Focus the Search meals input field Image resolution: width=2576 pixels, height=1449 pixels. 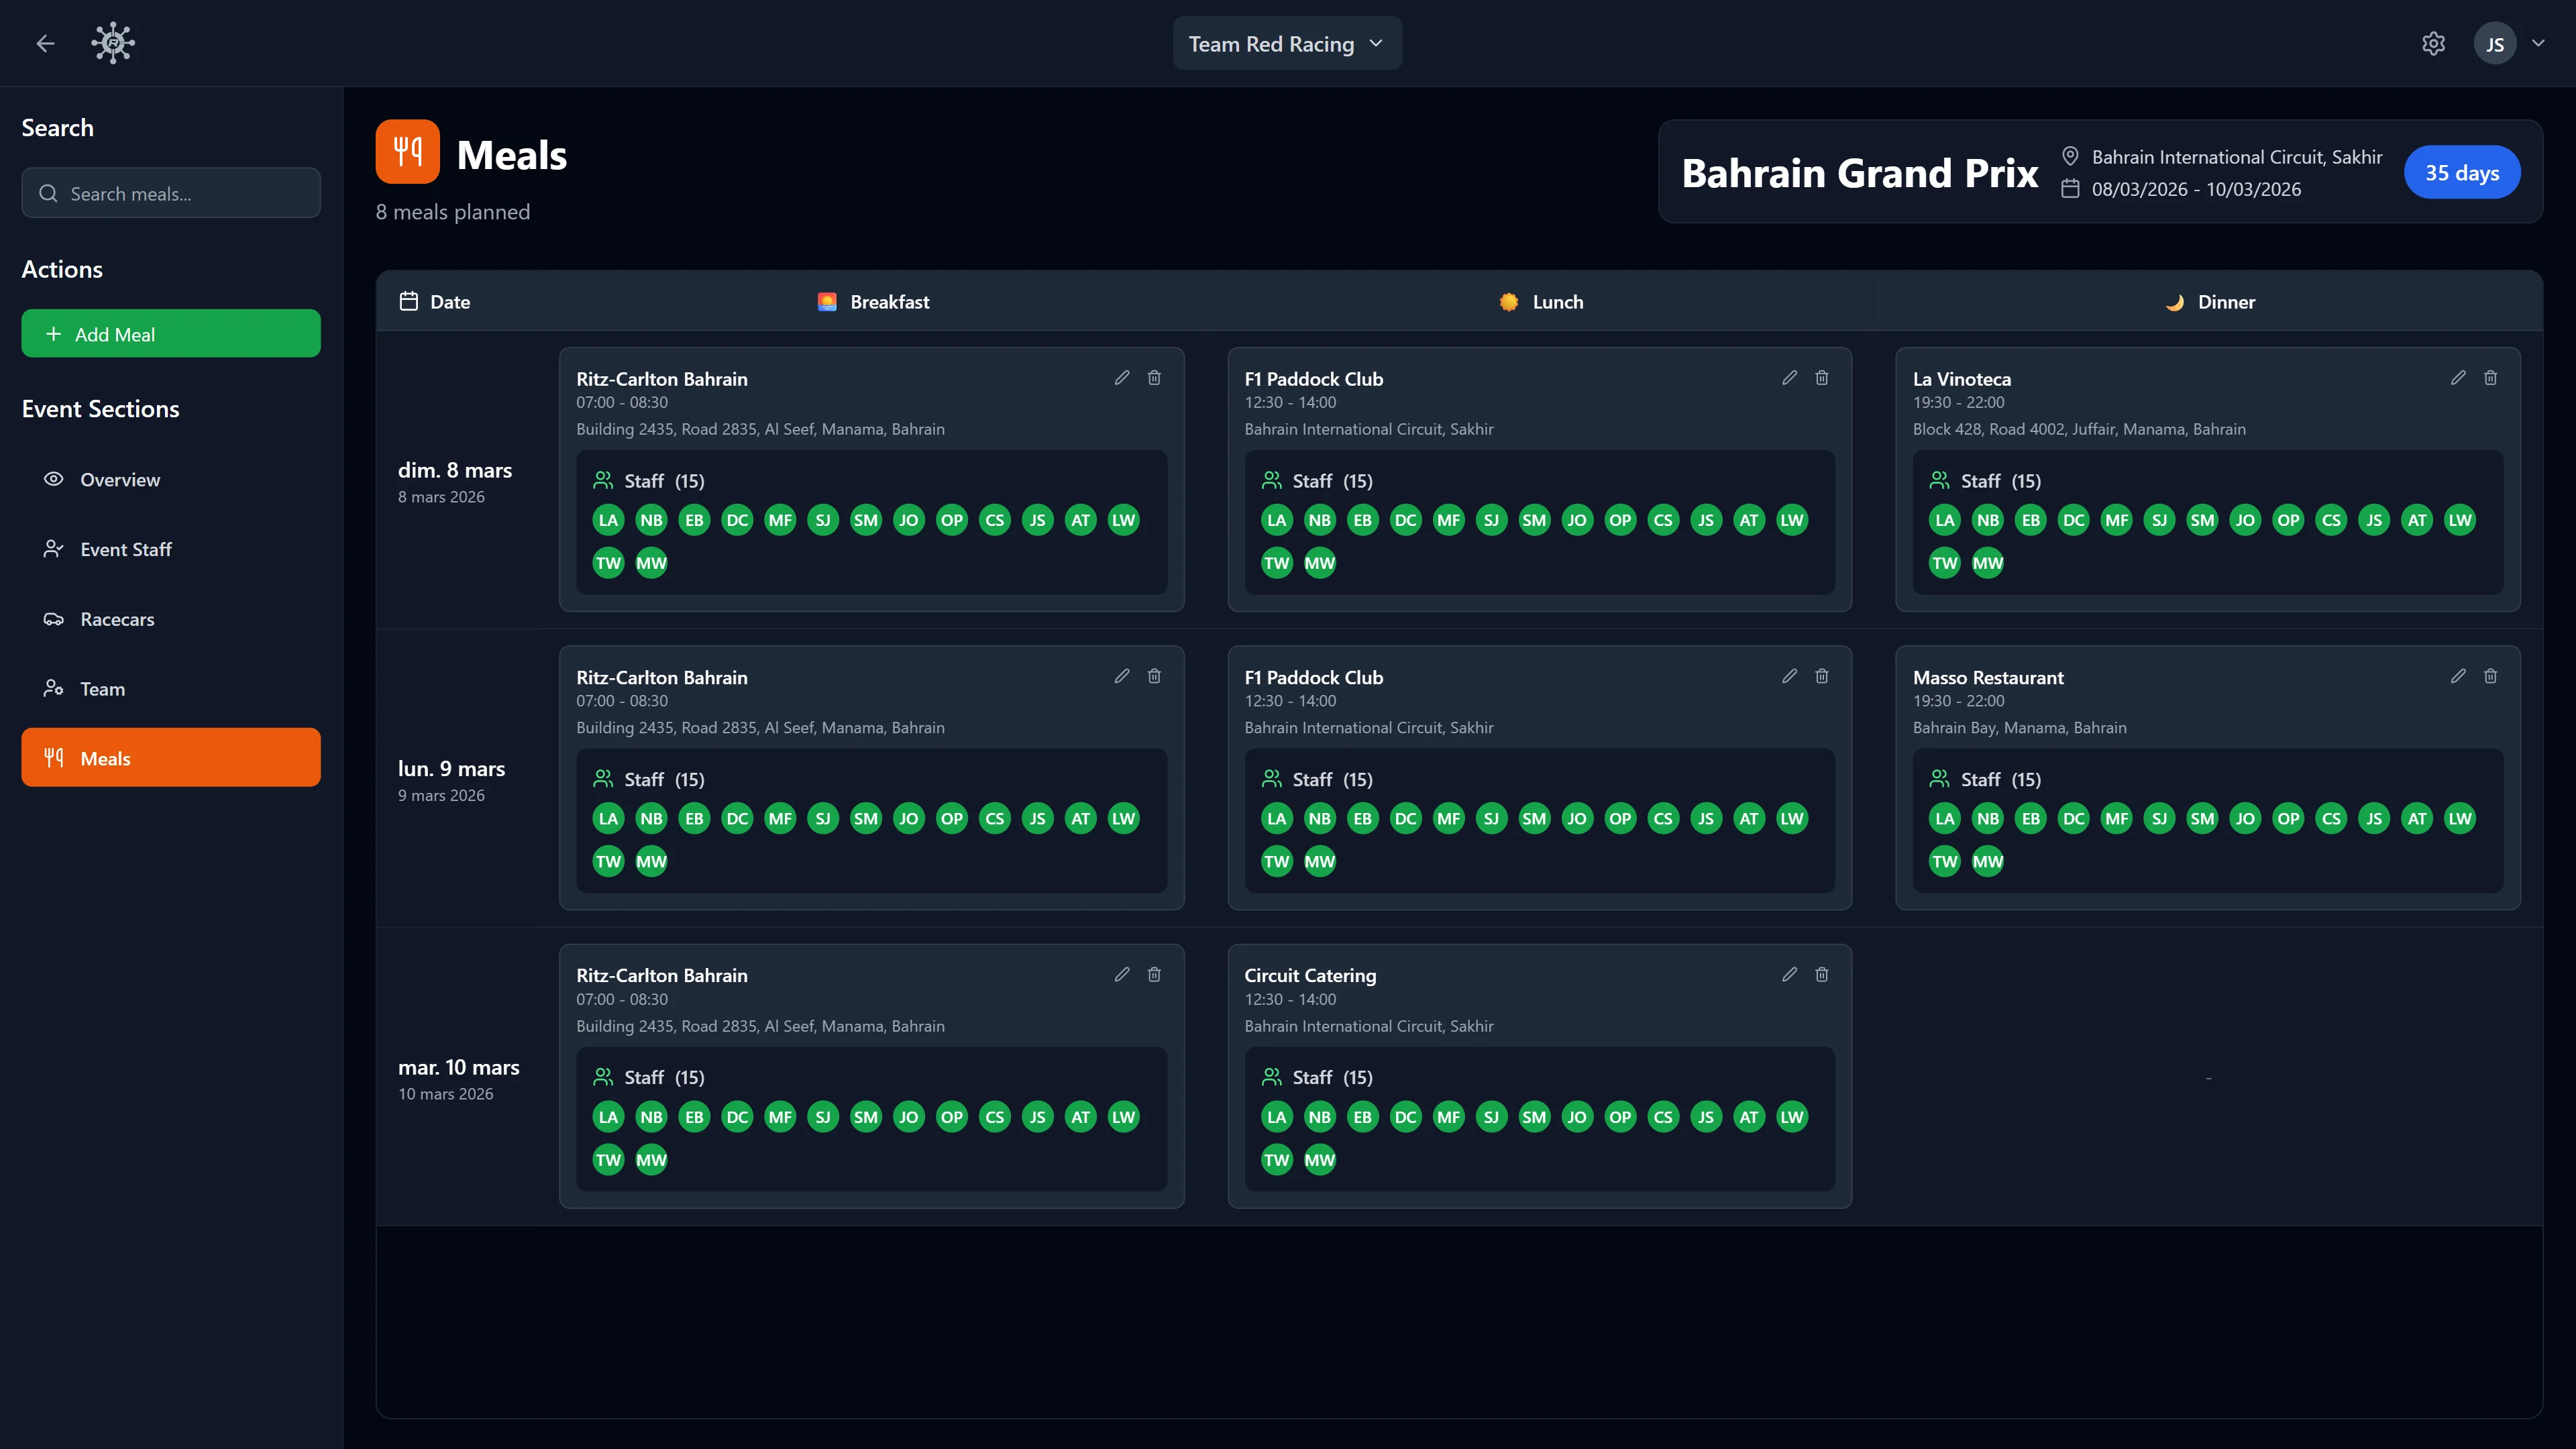(171, 193)
